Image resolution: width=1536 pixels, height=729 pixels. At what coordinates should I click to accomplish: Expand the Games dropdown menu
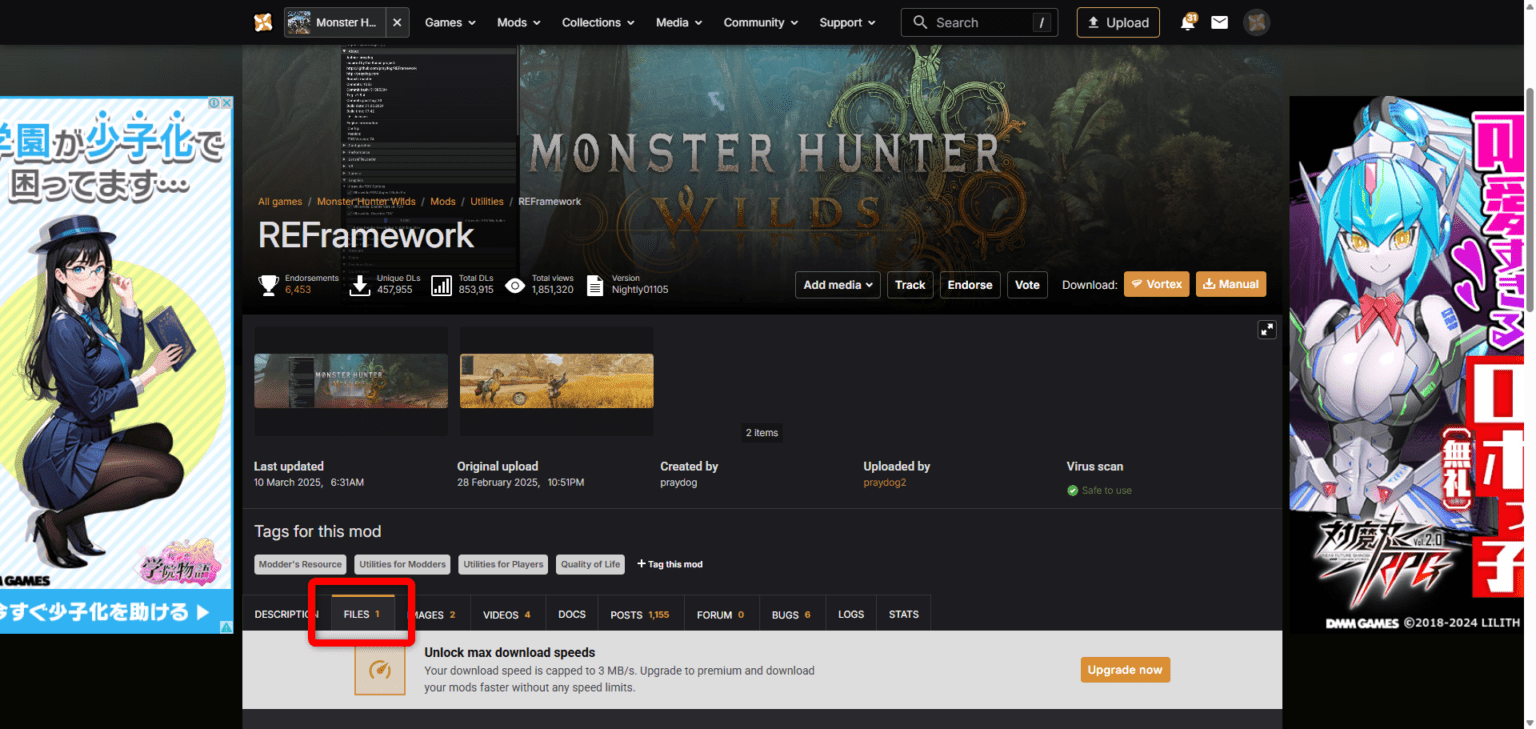tap(450, 22)
